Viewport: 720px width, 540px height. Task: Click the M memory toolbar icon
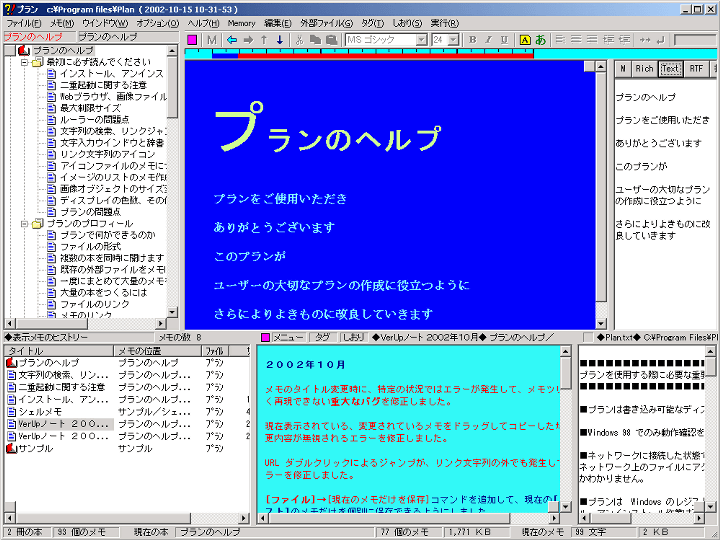click(212, 40)
